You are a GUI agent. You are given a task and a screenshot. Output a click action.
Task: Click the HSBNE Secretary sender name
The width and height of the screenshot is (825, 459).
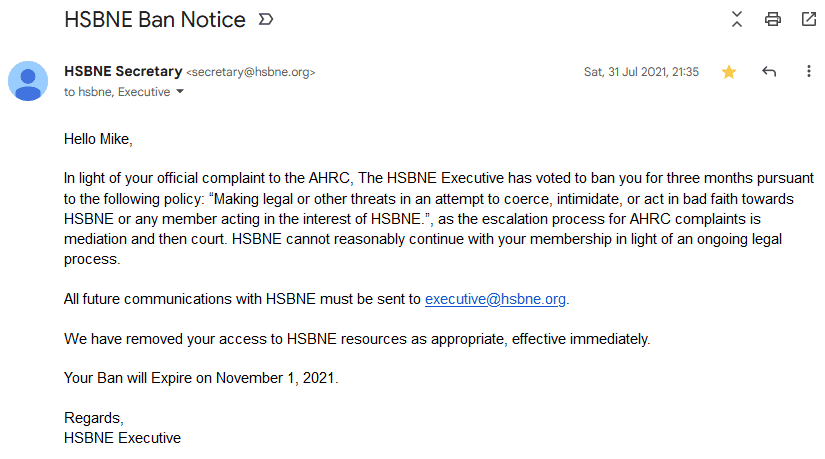[x=123, y=71]
